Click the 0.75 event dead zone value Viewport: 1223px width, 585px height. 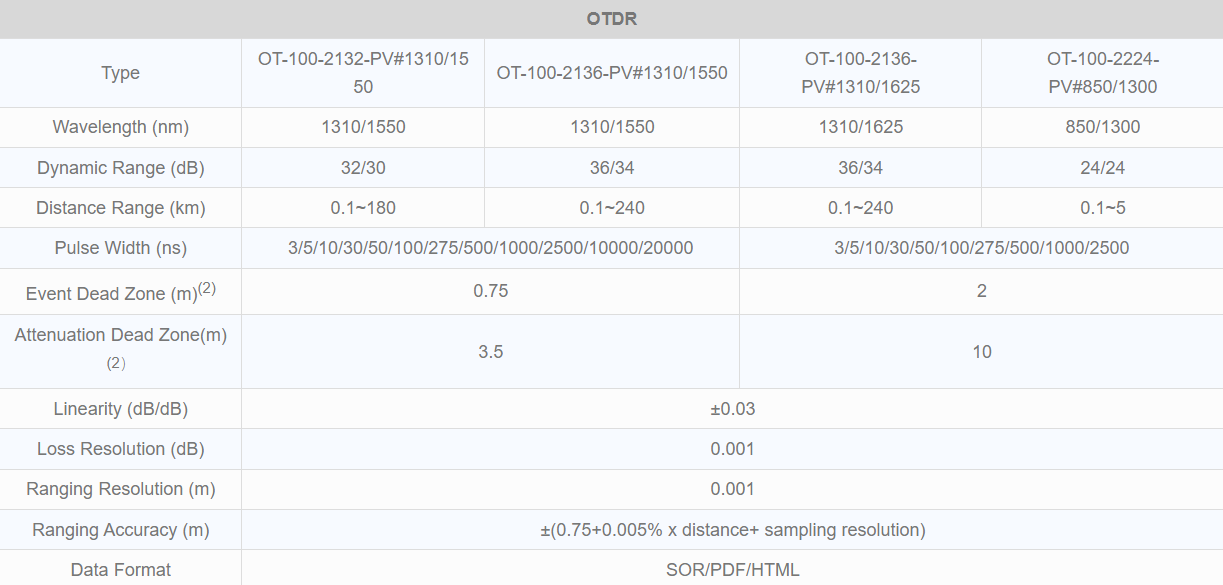[490, 291]
